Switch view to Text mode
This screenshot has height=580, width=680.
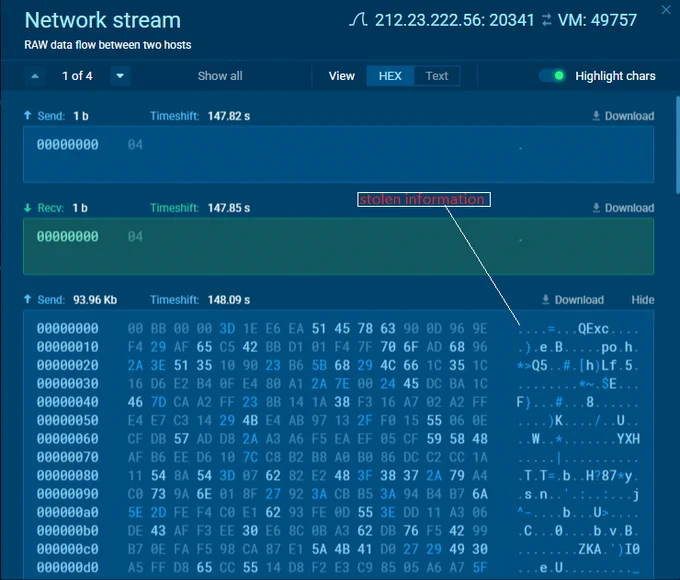point(437,76)
